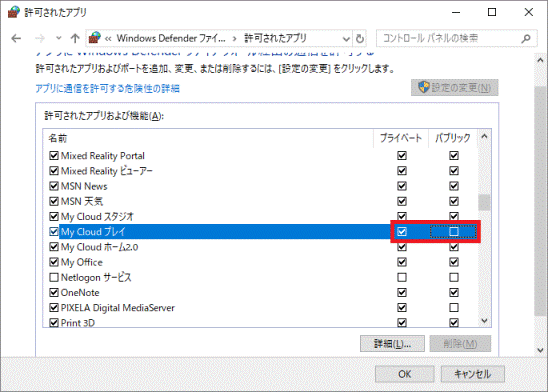Viewport: 548px width, 392px height.
Task: Close the 許可されたアプリ window
Action: click(x=528, y=12)
